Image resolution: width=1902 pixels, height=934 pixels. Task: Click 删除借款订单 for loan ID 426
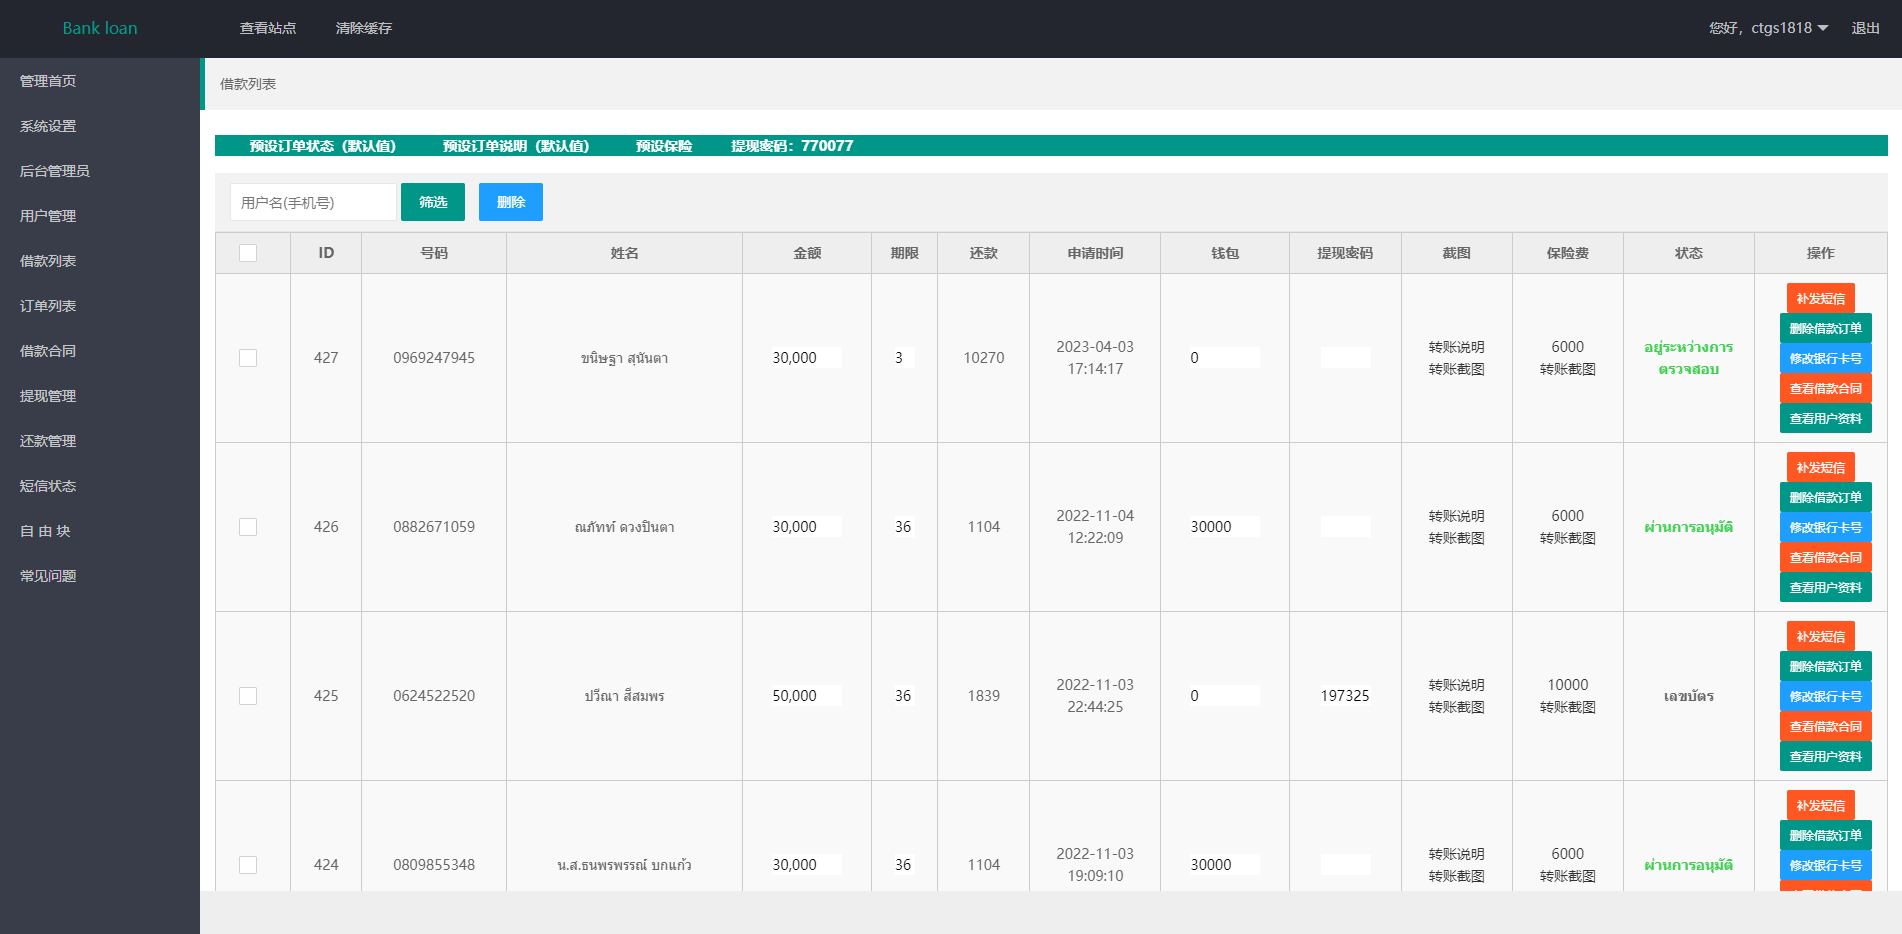pyautogui.click(x=1825, y=497)
